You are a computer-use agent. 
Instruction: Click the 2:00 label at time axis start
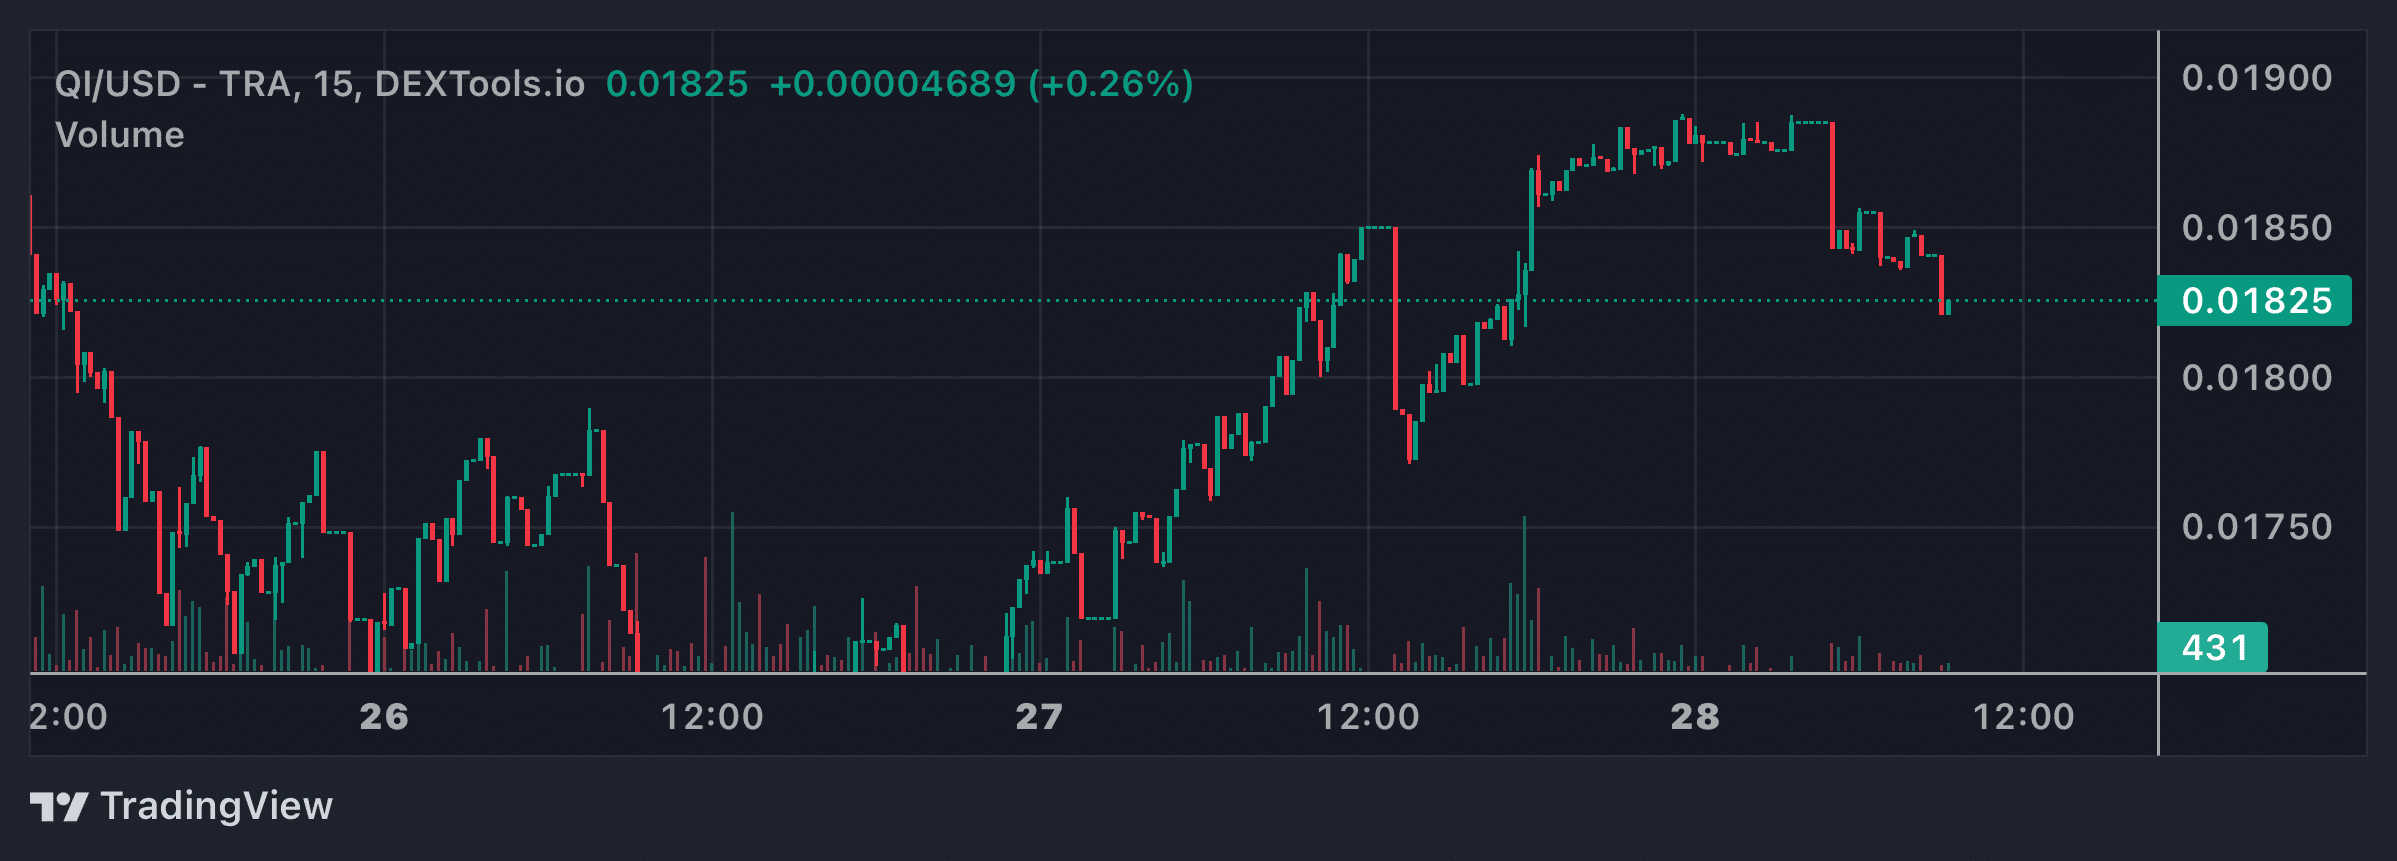pyautogui.click(x=68, y=717)
